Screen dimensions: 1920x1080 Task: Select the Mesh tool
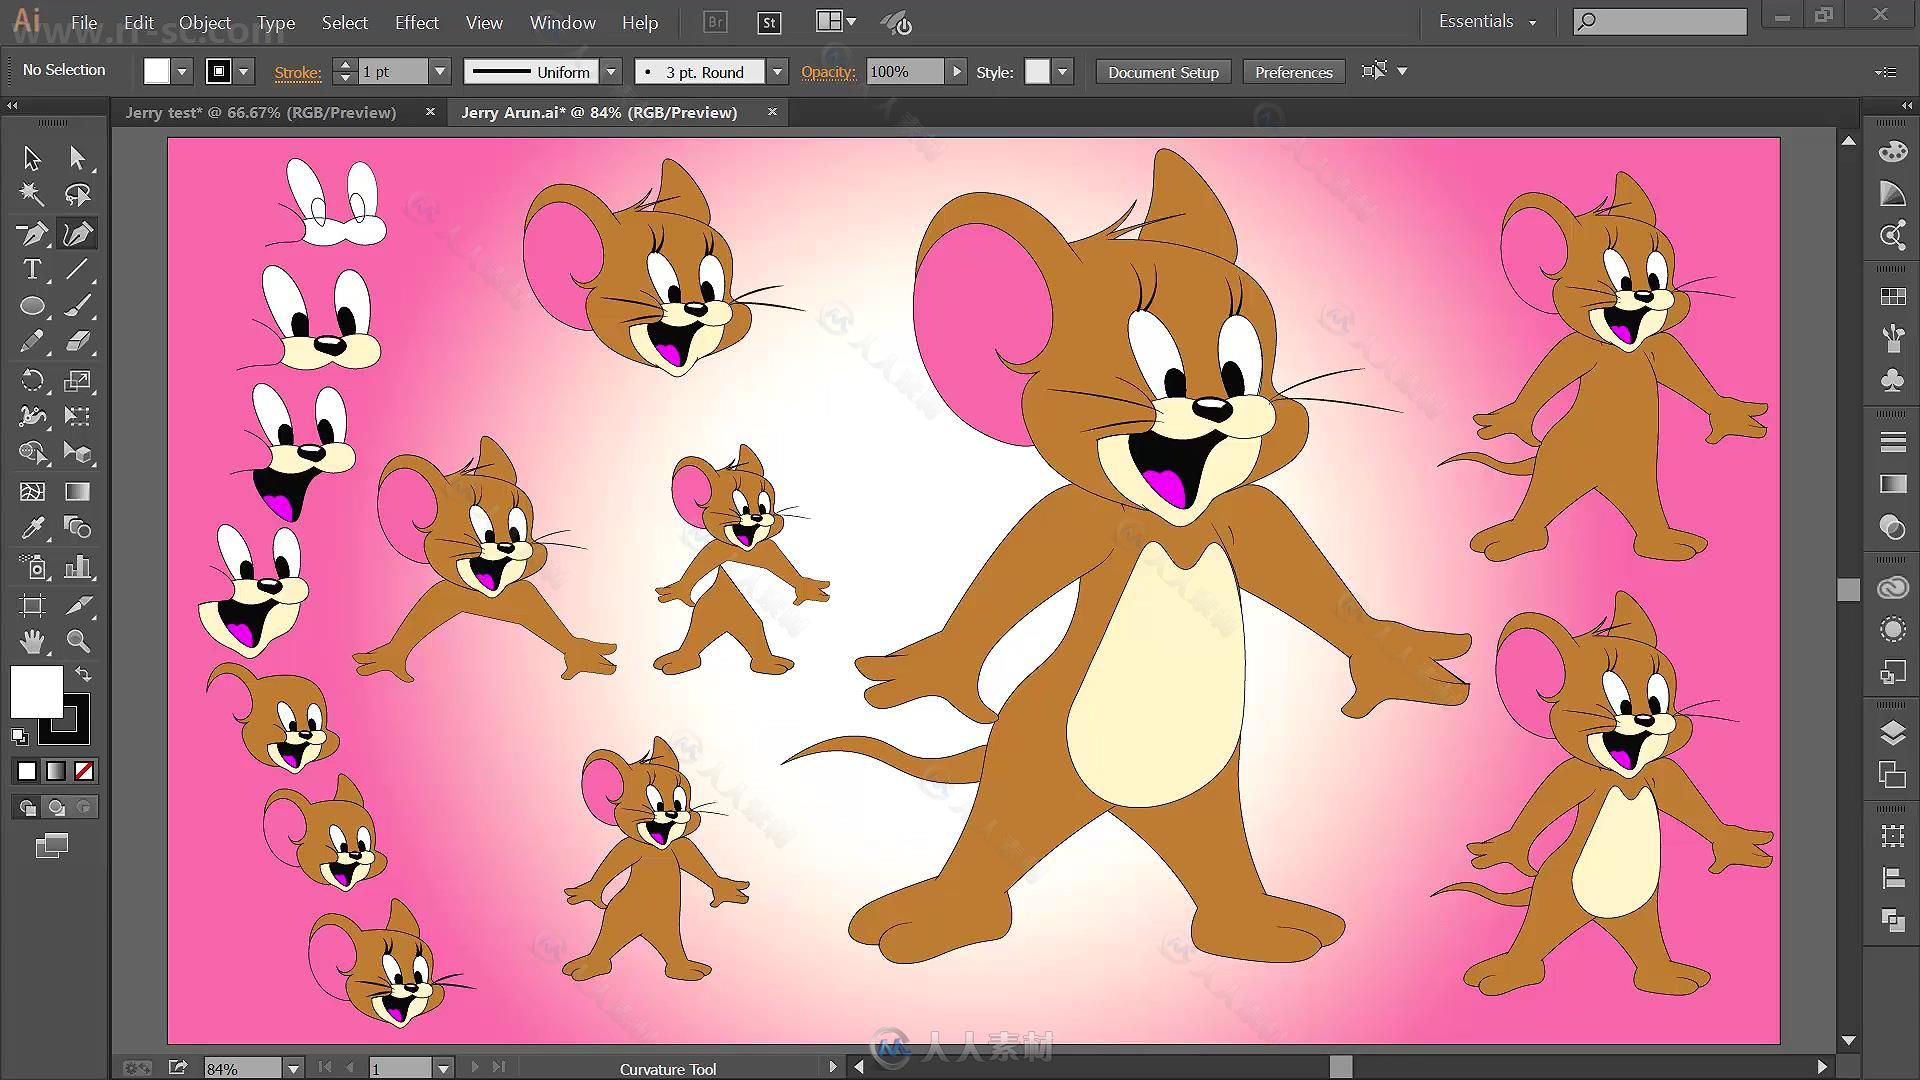(x=32, y=491)
